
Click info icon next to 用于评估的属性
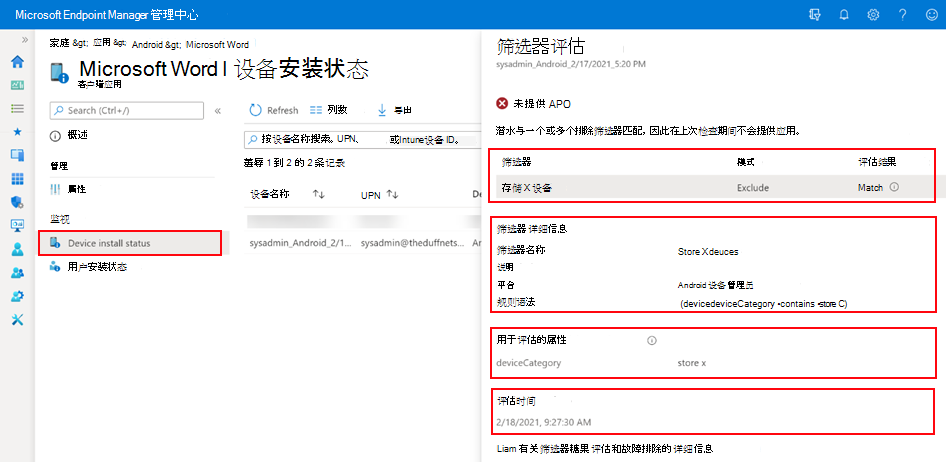point(651,341)
